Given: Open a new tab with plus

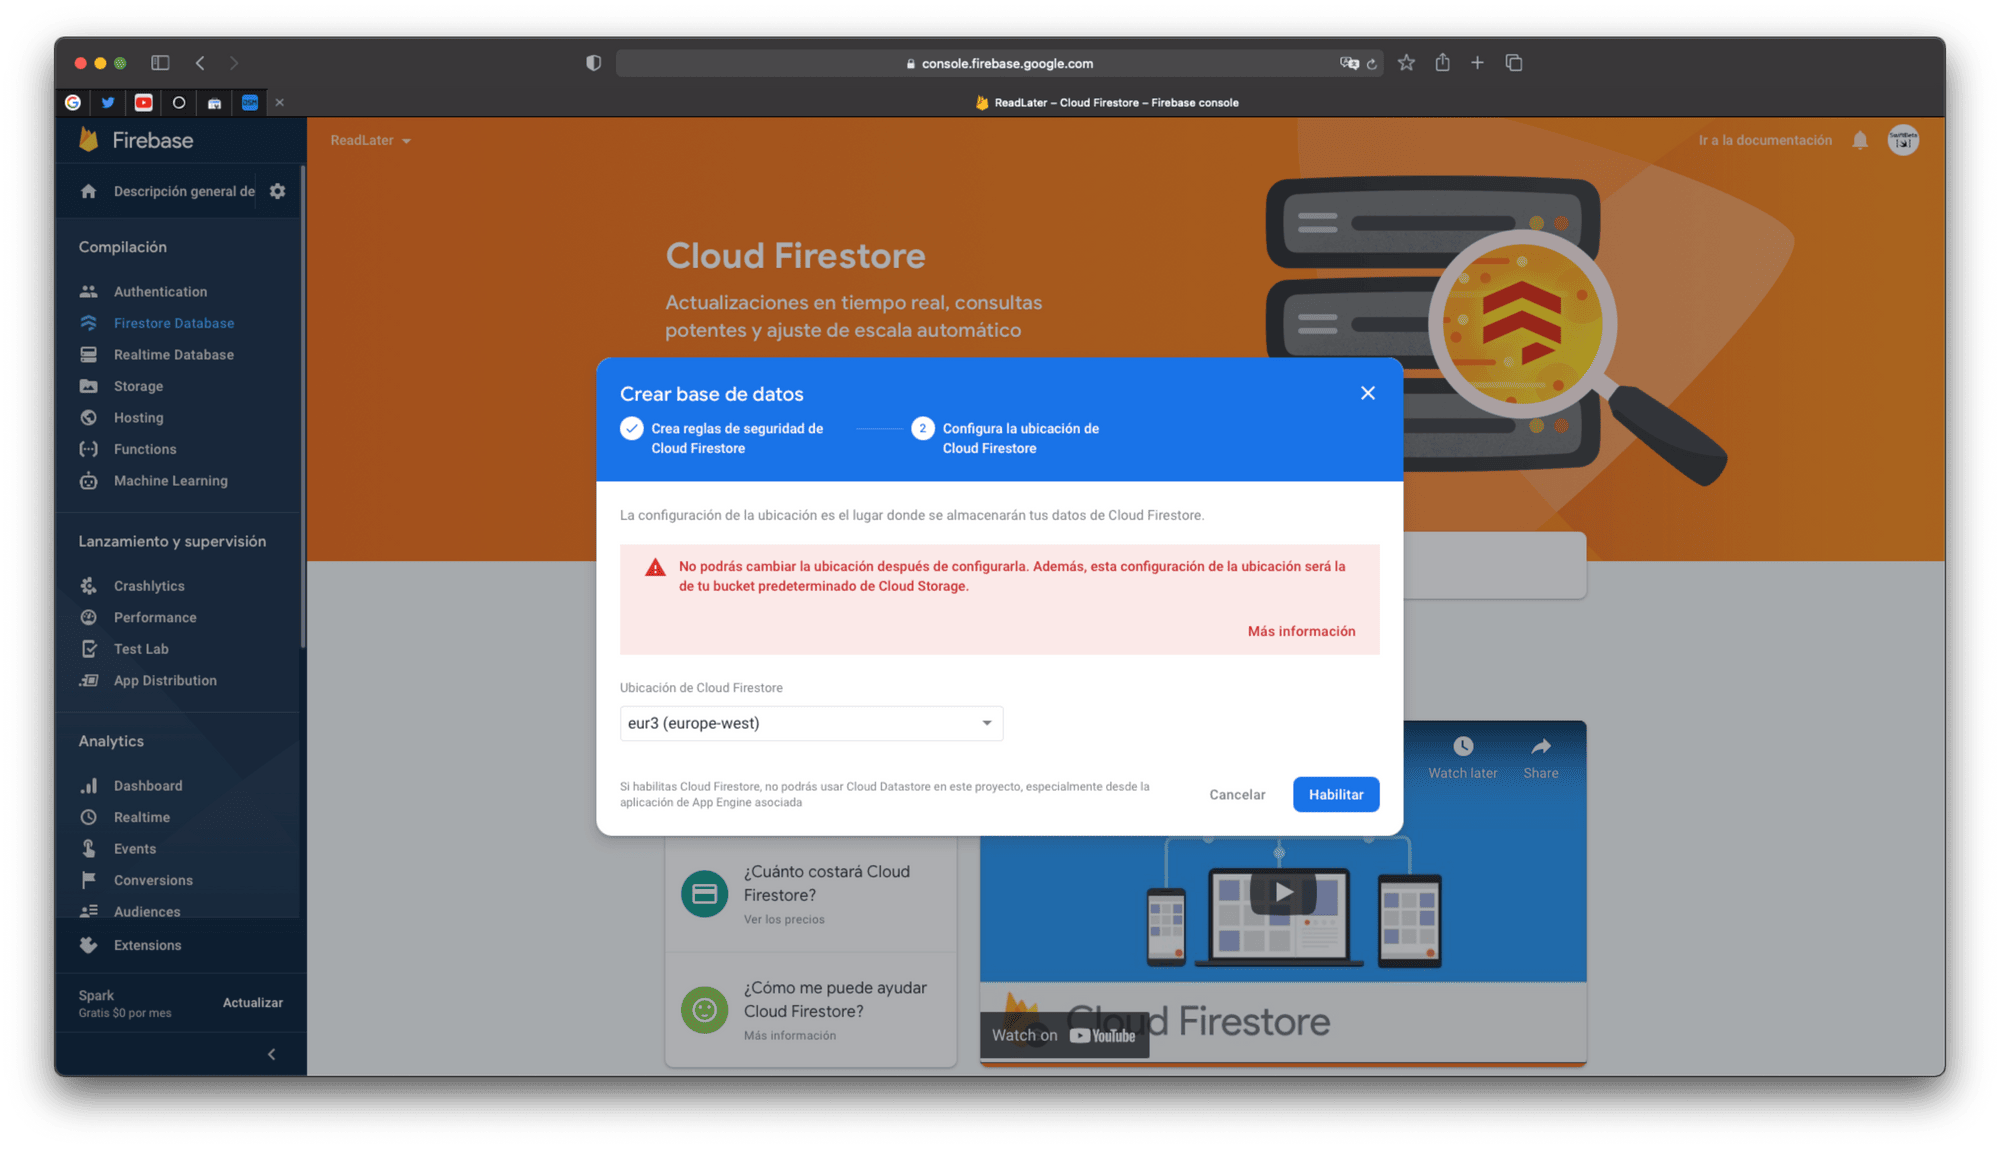Looking at the screenshot, I should (1477, 63).
